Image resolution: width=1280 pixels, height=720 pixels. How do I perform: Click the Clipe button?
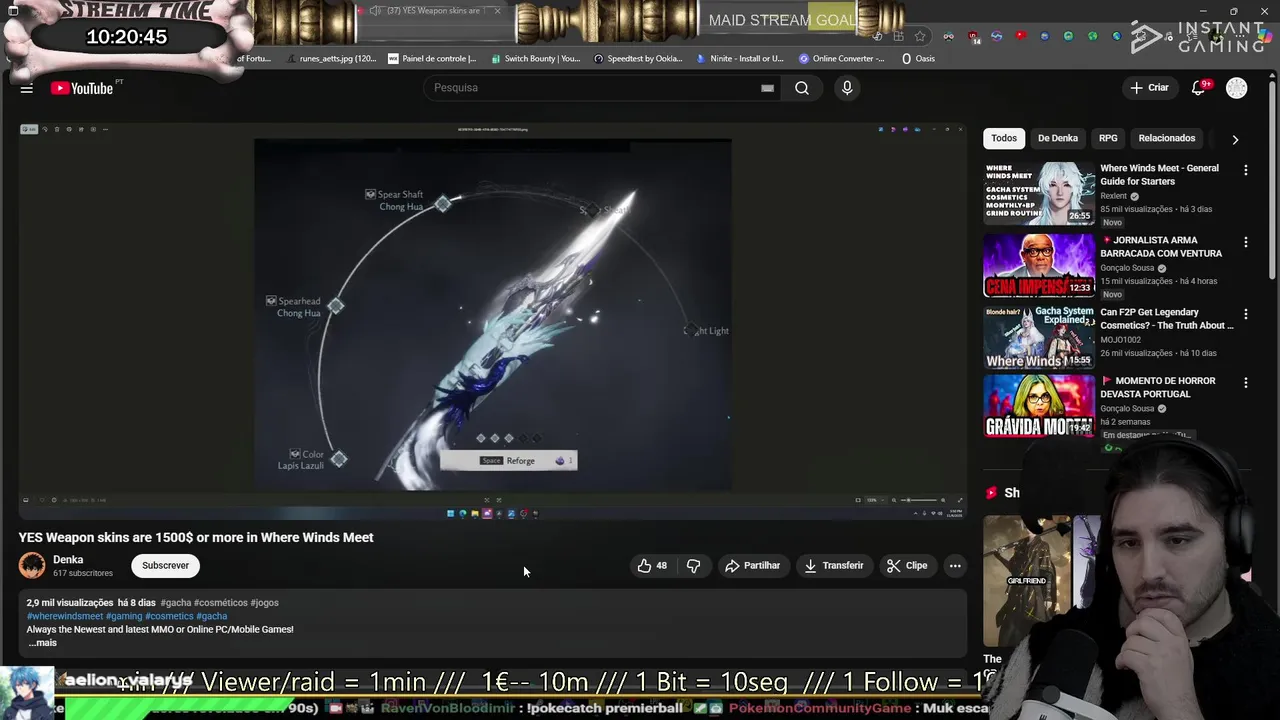(907, 566)
